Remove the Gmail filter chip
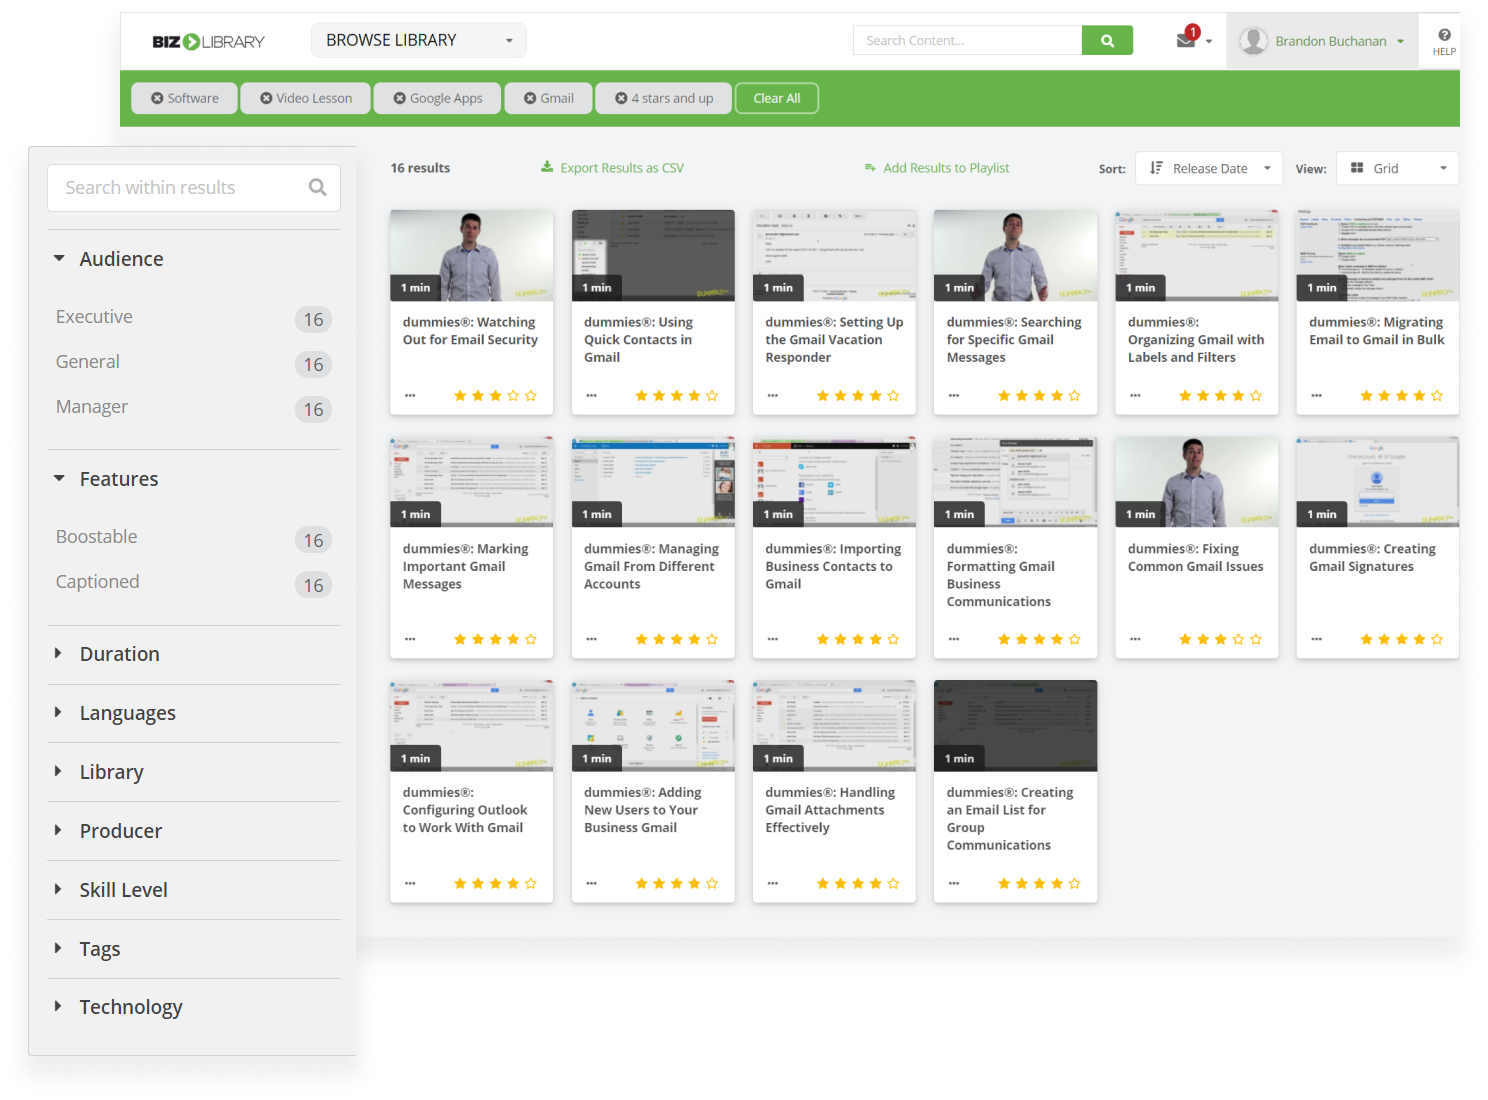The image size is (1488, 1100). point(530,98)
